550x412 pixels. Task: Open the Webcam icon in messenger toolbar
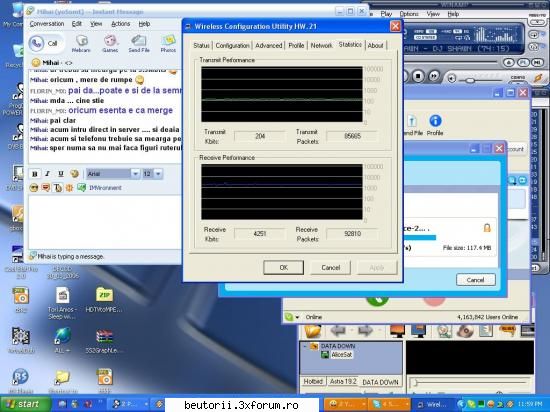(81, 44)
